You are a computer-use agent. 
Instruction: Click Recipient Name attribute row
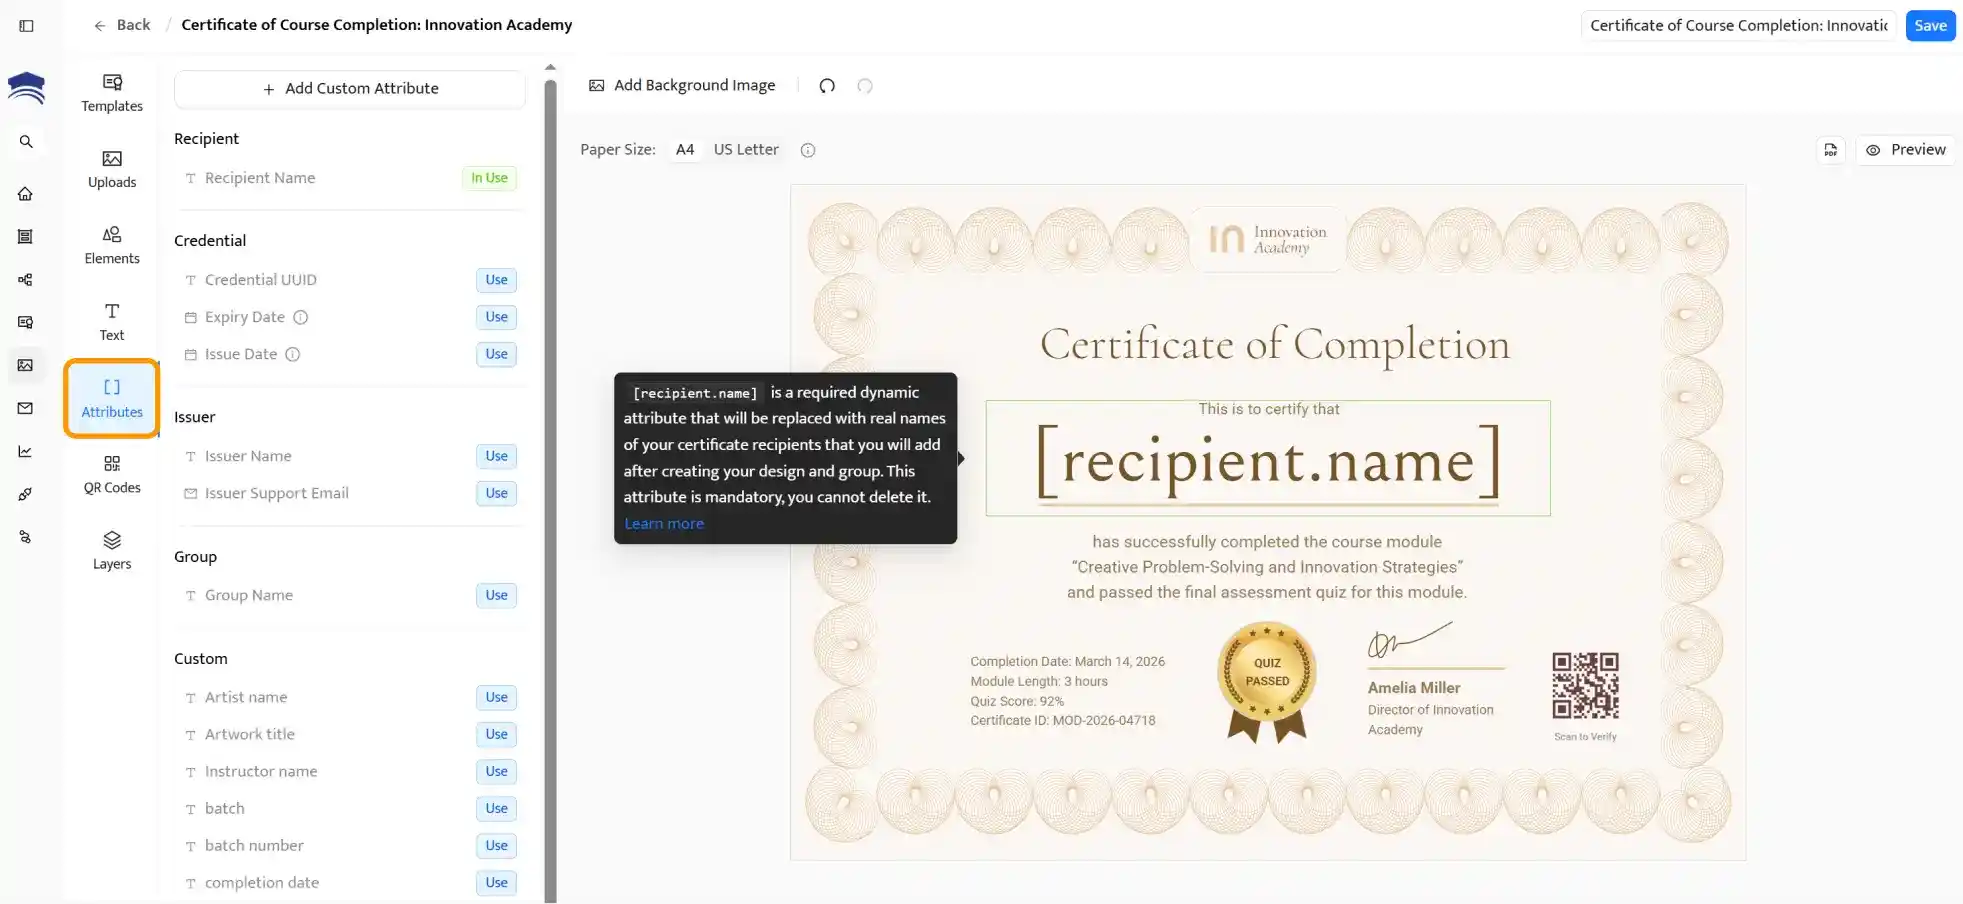click(350, 178)
